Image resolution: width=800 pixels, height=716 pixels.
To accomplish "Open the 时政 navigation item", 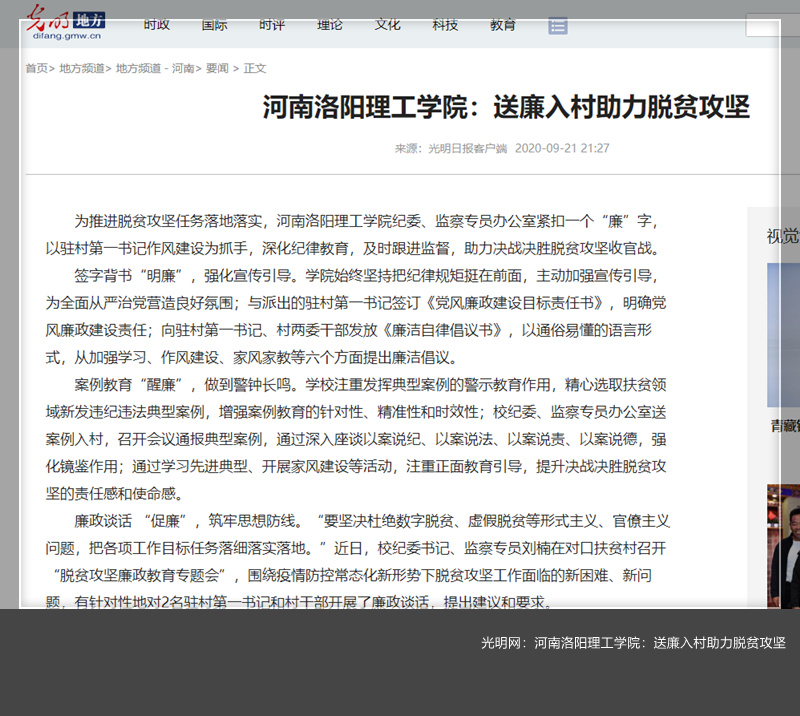I will [x=157, y=24].
